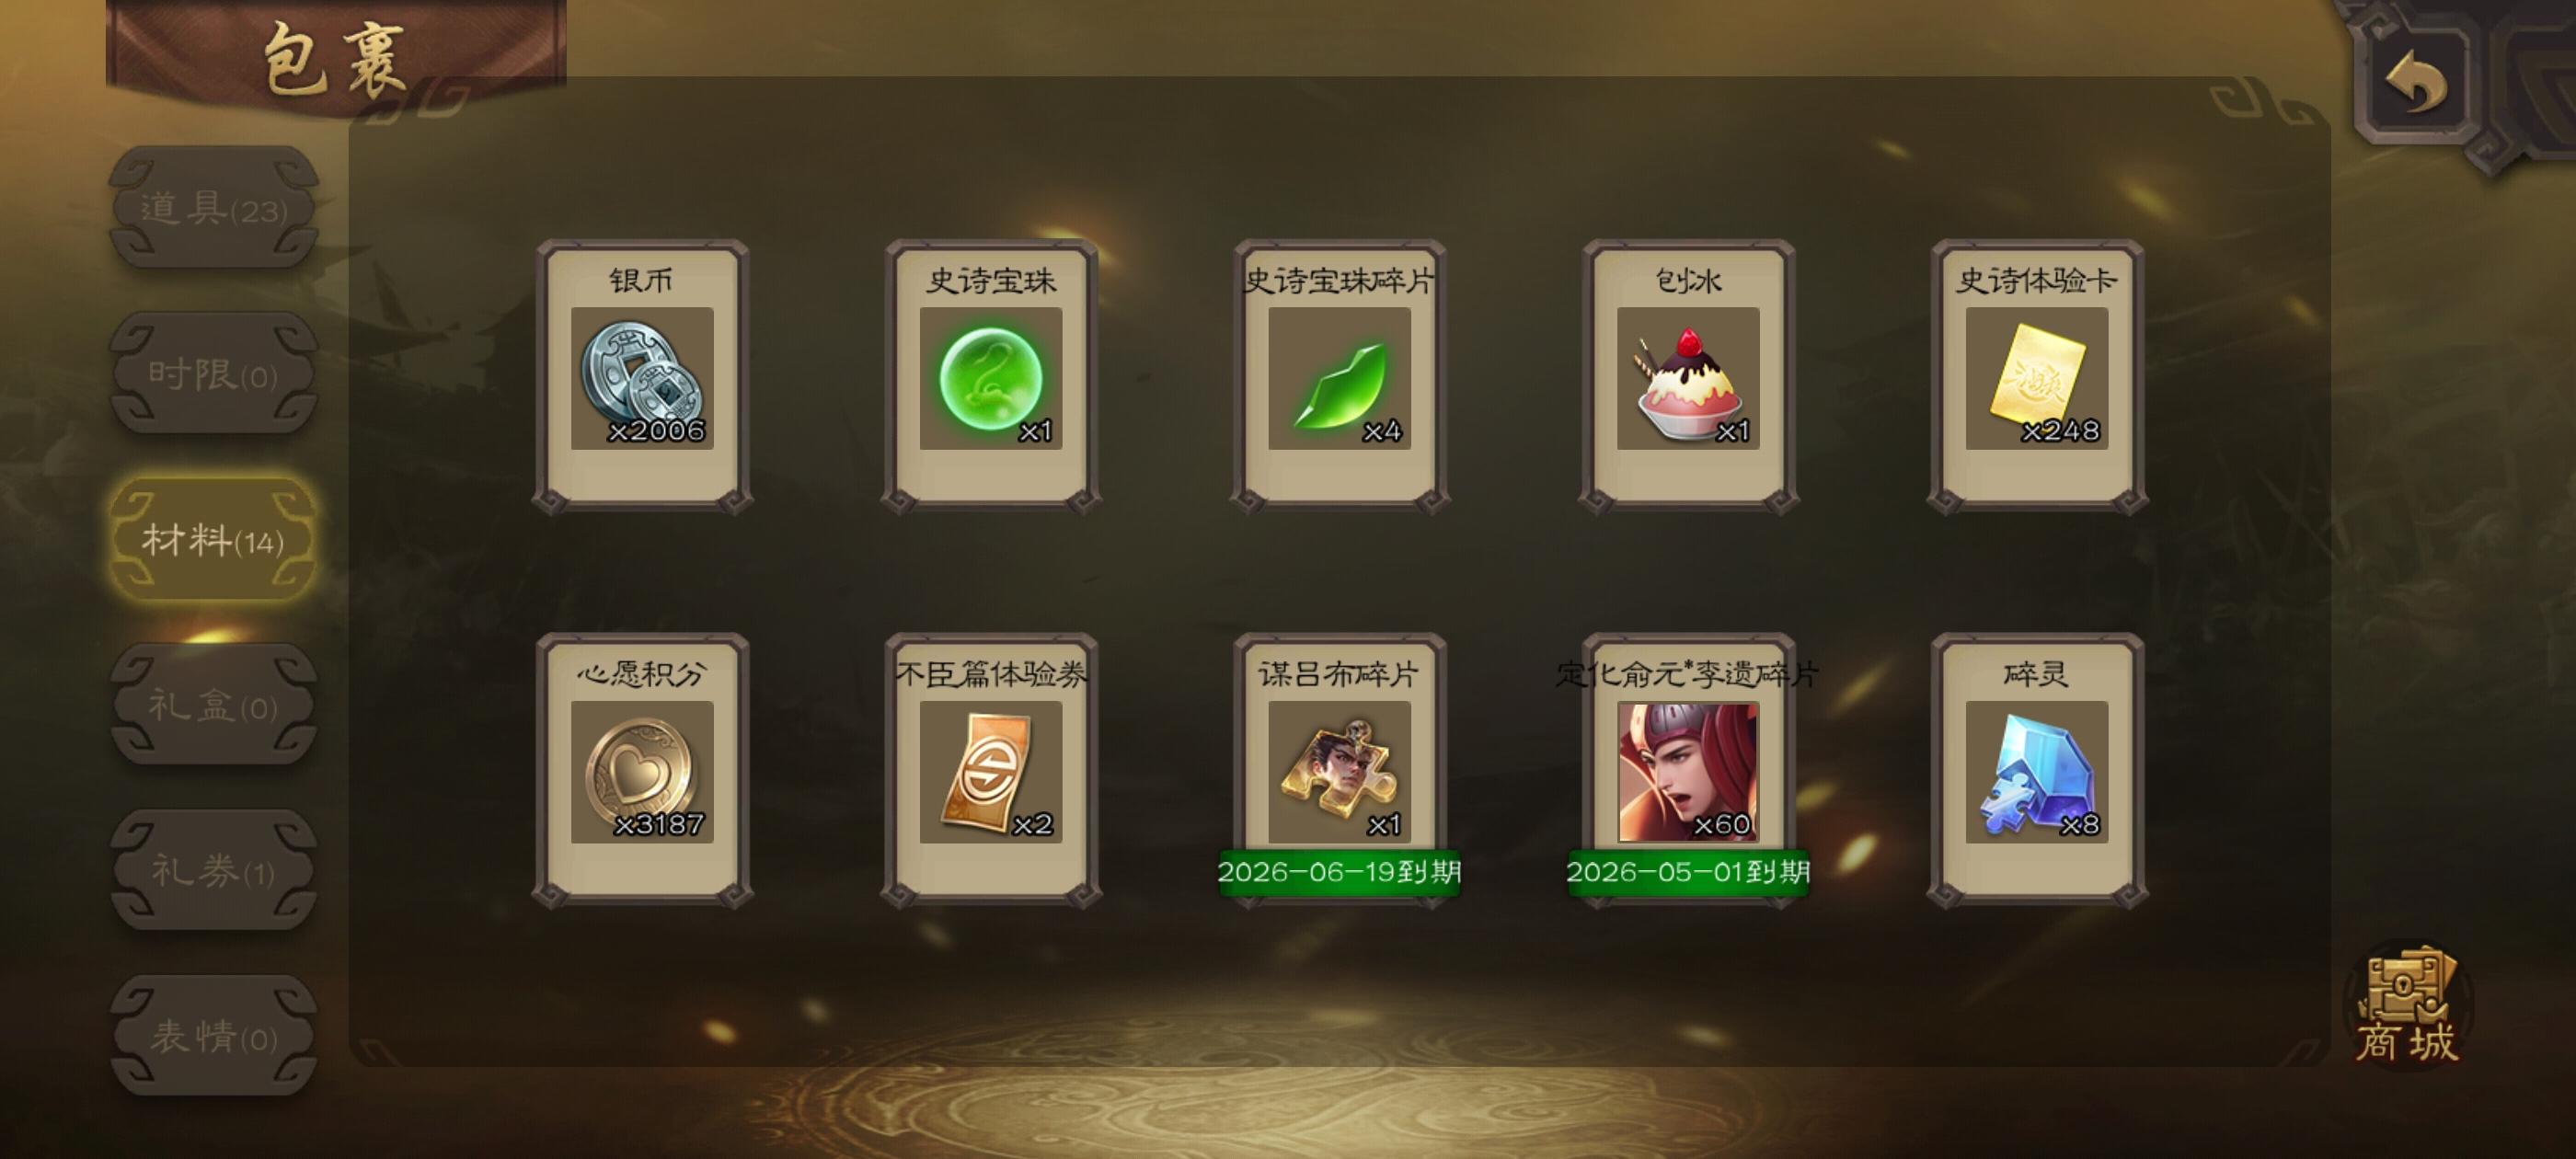Image resolution: width=2576 pixels, height=1159 pixels.
Task: Select the 不臣篇体验券 orange ticket
Action: 991,770
